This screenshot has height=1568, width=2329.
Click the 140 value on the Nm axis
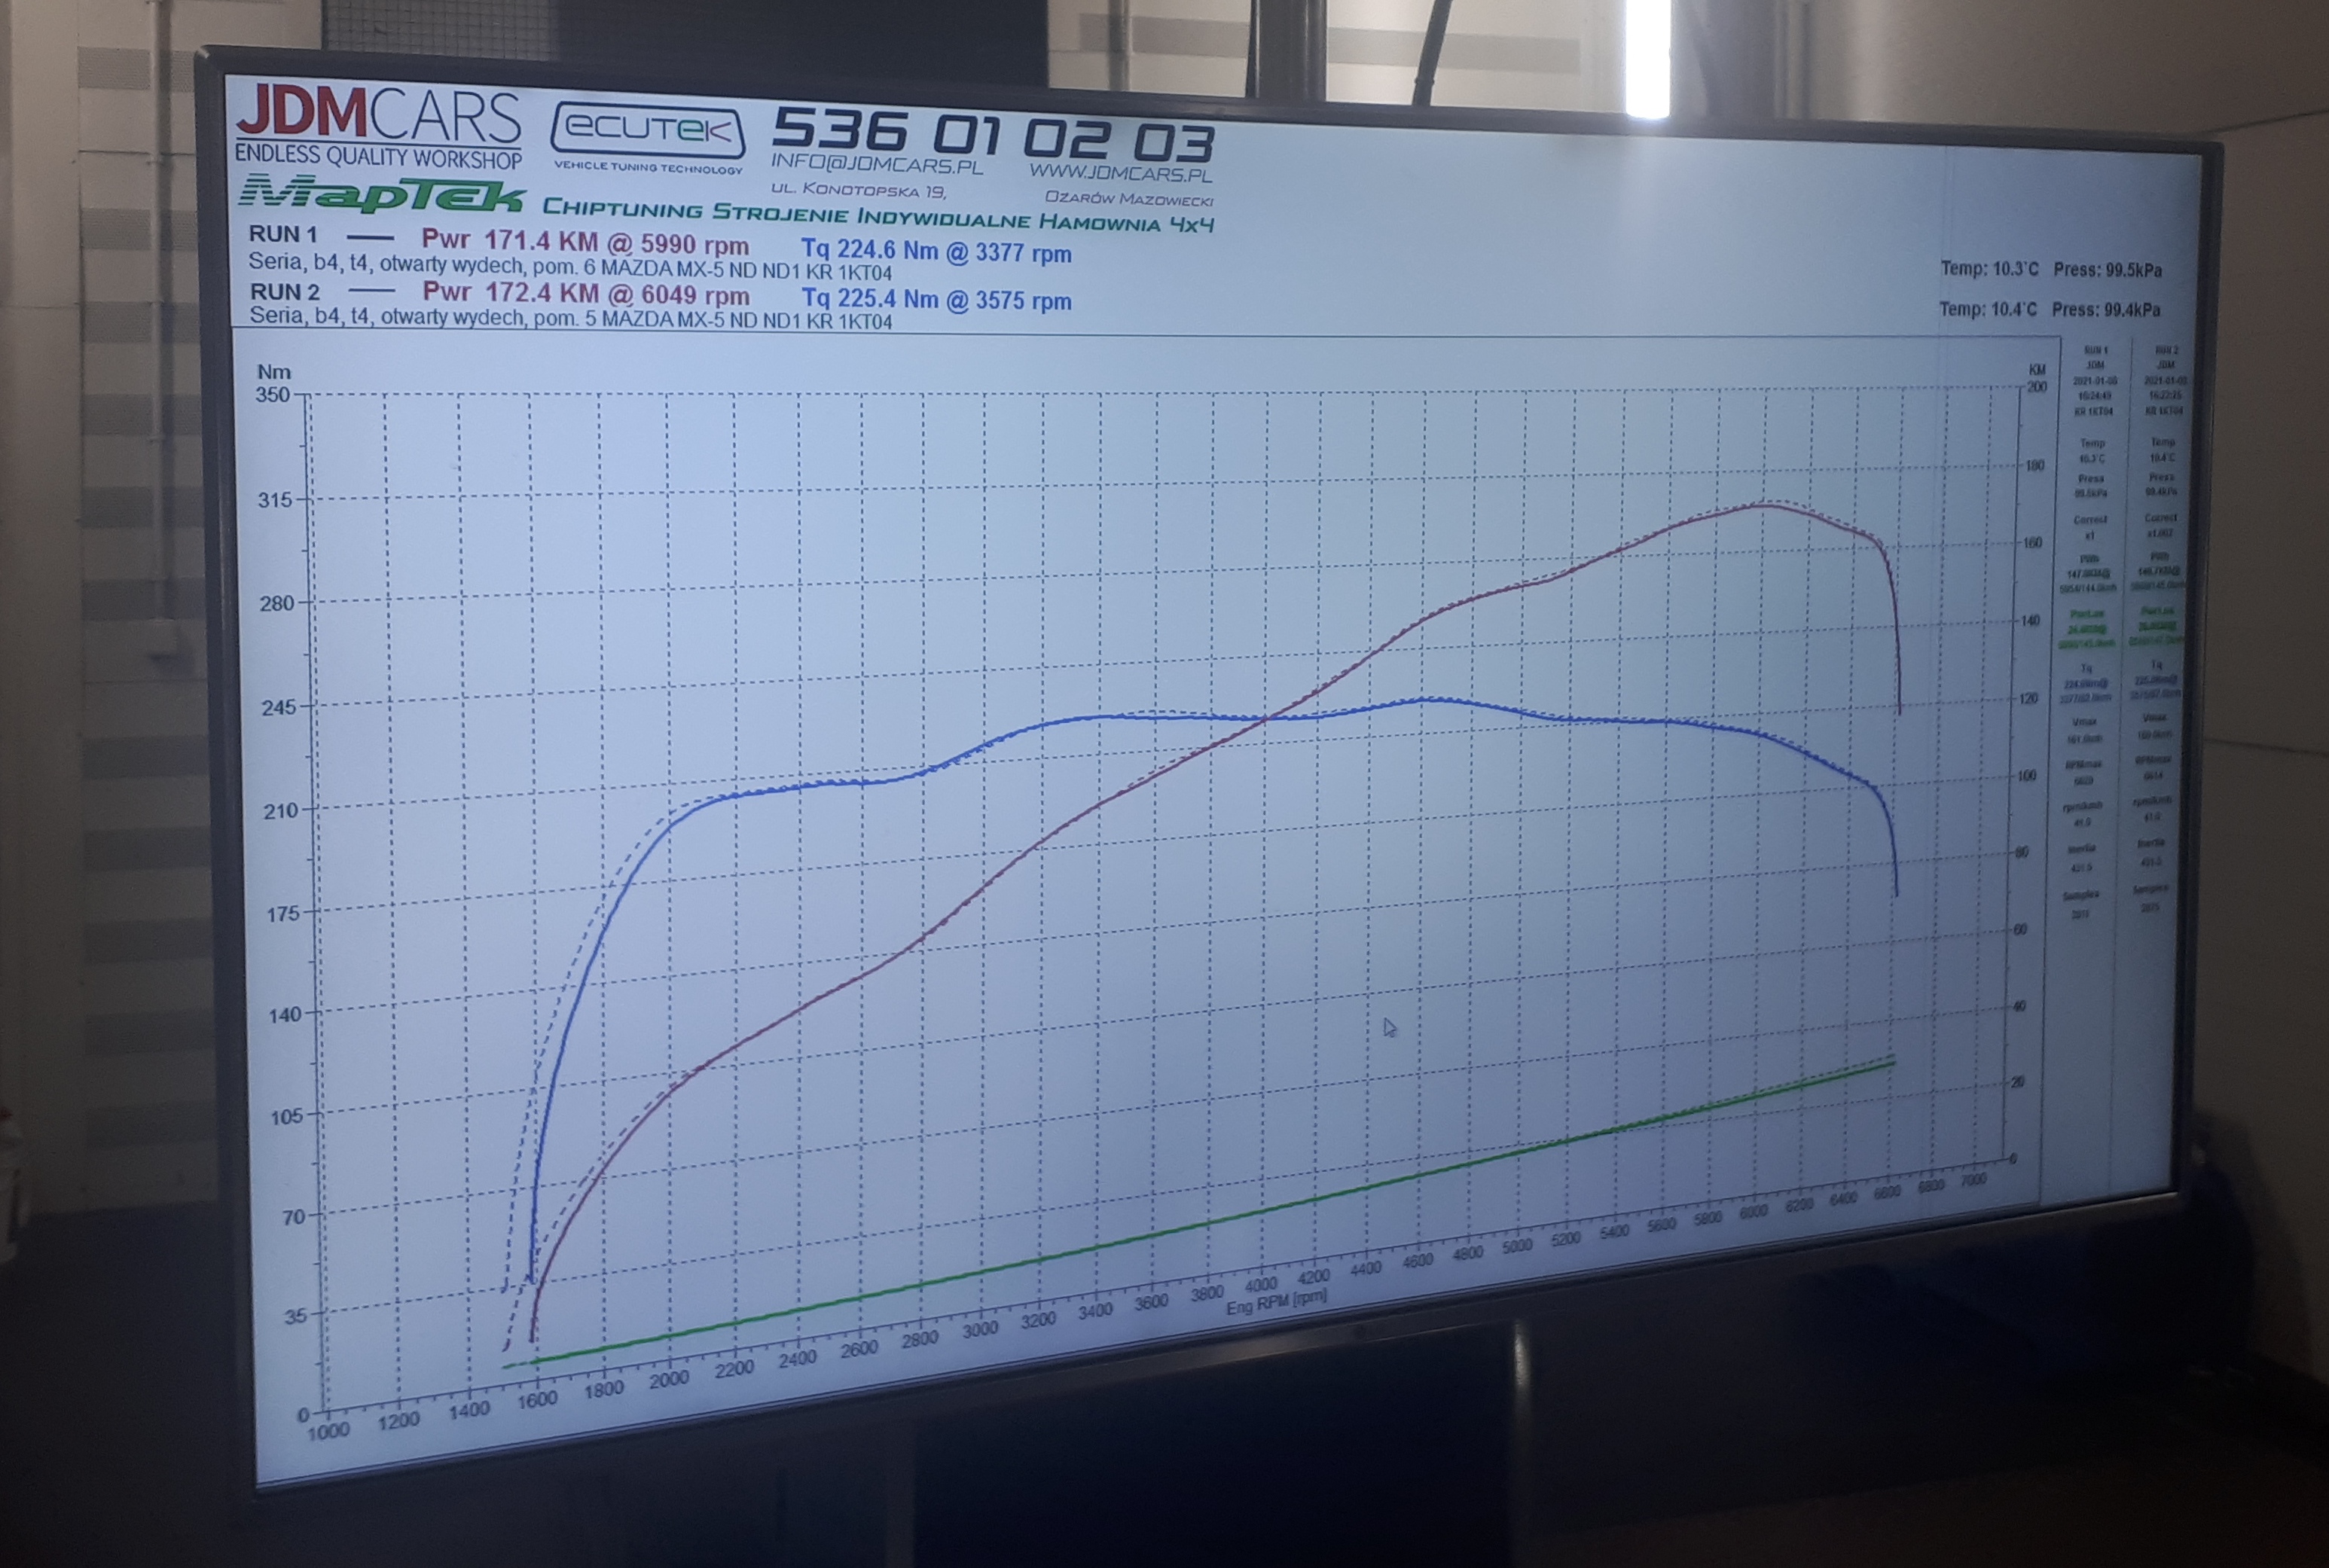[283, 1015]
